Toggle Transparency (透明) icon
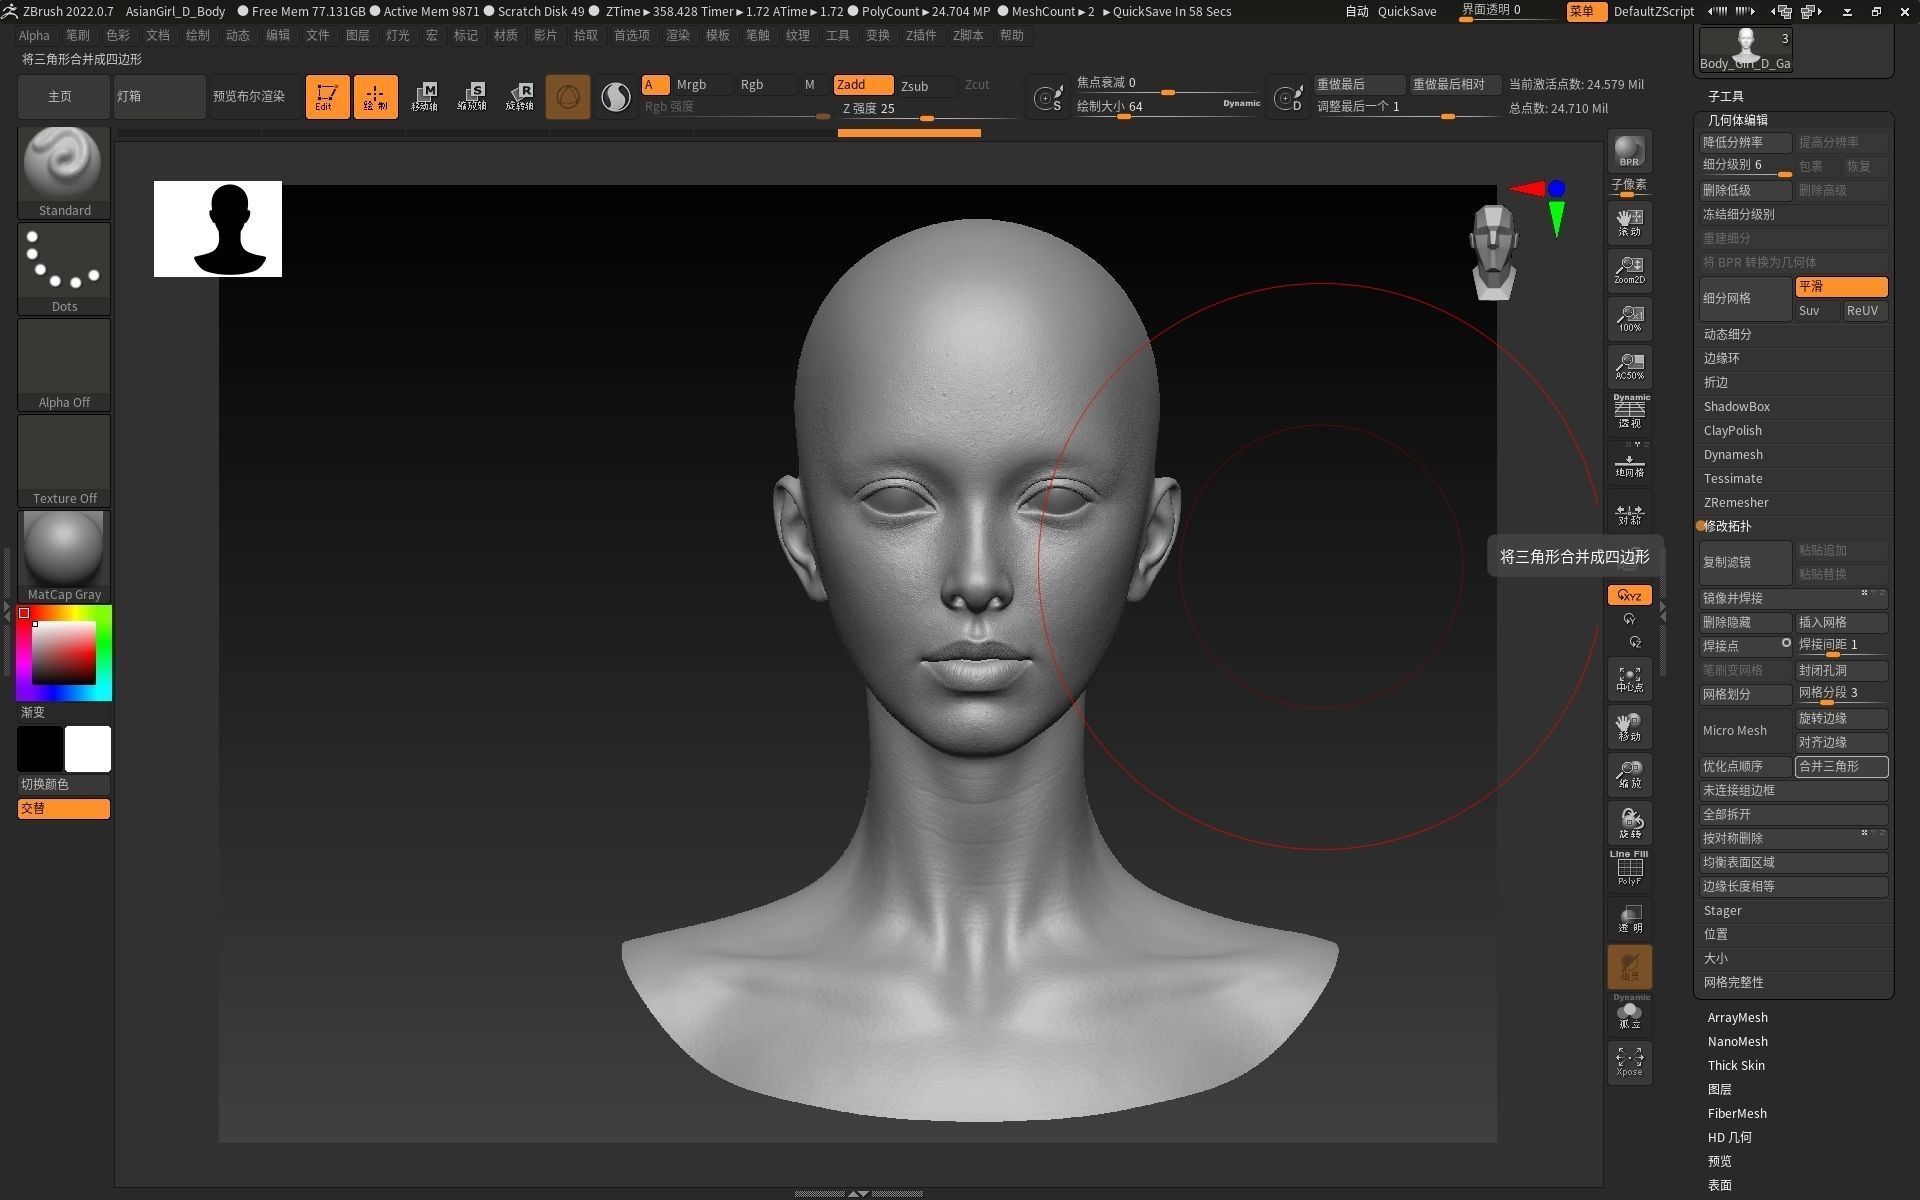Screen dimensions: 1920x1200 pyautogui.click(x=1629, y=919)
